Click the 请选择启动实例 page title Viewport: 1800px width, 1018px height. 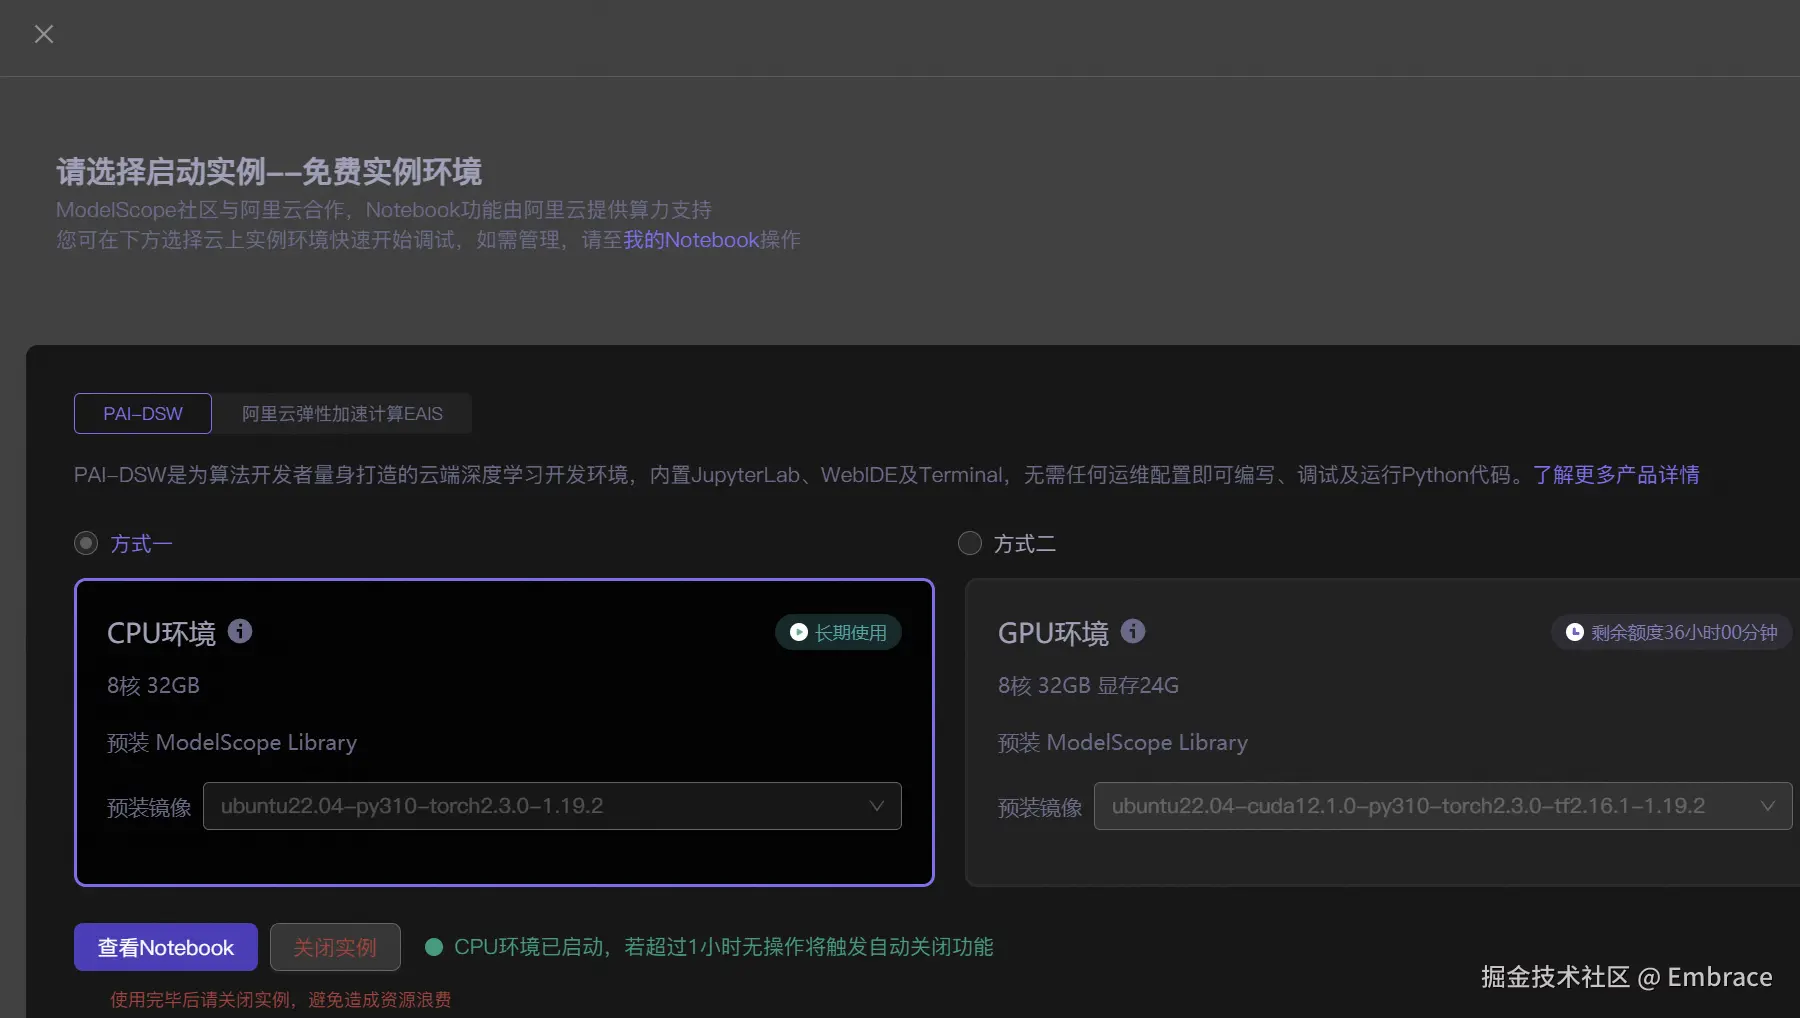(x=269, y=172)
